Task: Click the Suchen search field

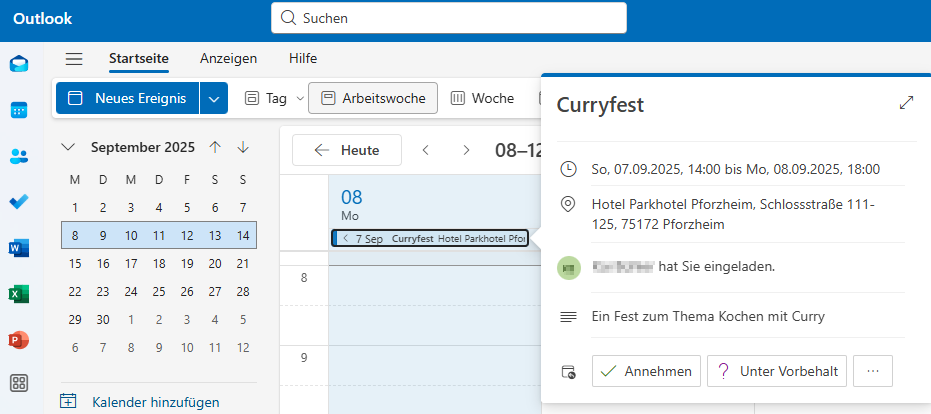Action: (448, 18)
